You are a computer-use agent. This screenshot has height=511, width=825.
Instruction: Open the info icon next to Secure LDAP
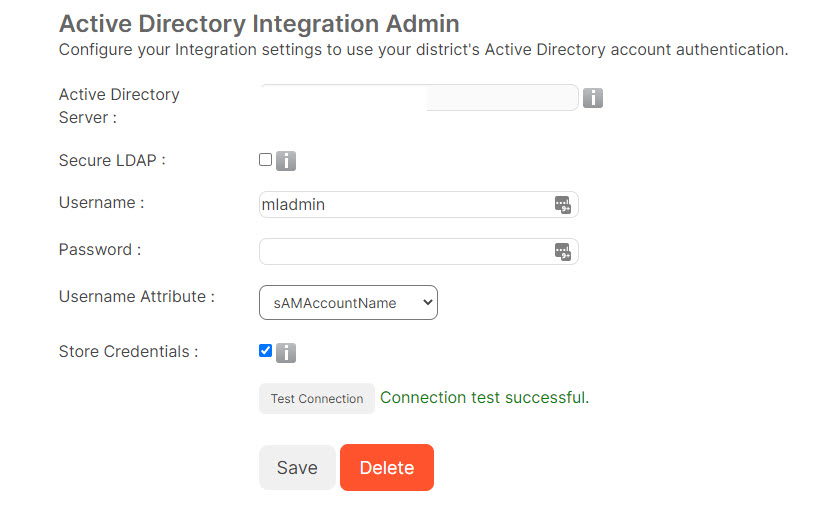tap(286, 161)
